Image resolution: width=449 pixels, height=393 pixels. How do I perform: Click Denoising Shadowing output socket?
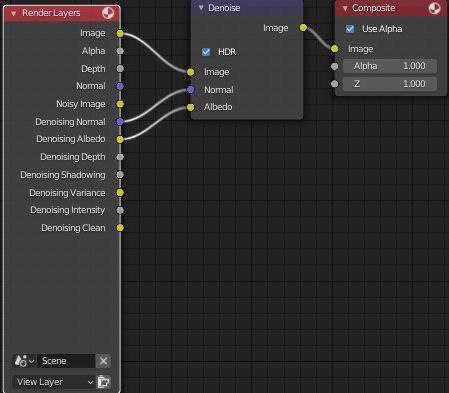[x=120, y=175]
